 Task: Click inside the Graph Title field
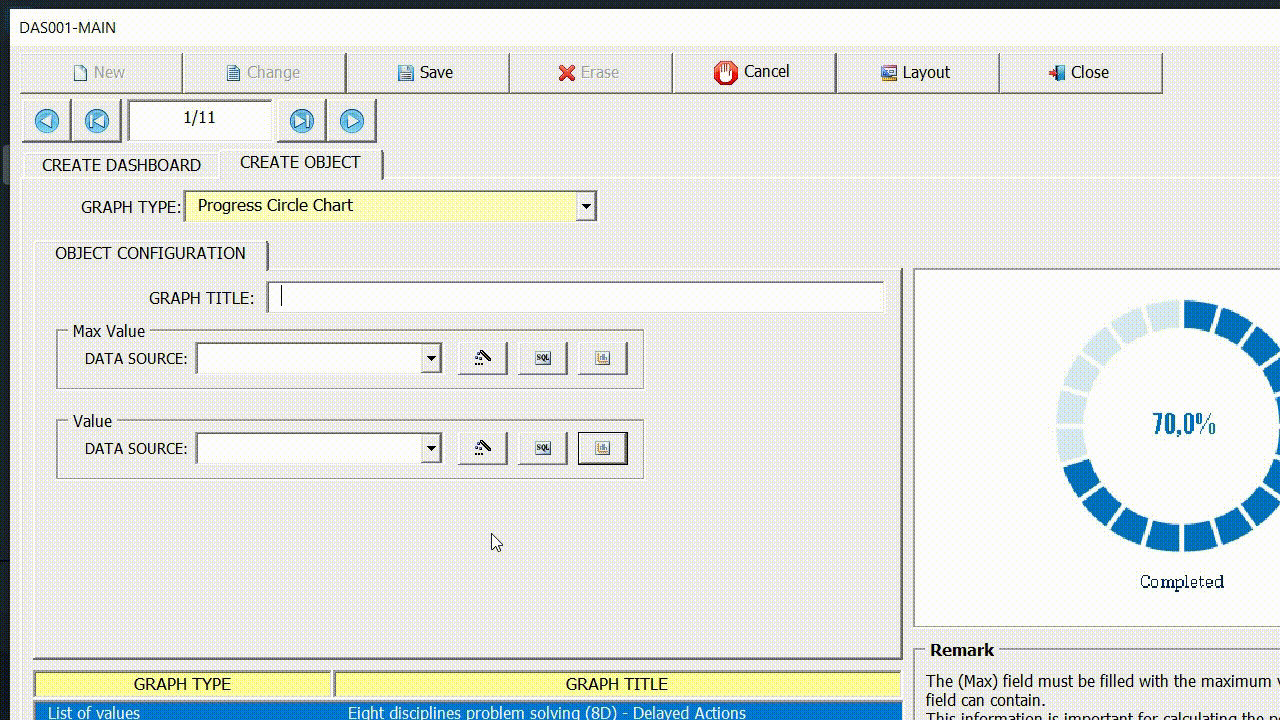pos(576,297)
